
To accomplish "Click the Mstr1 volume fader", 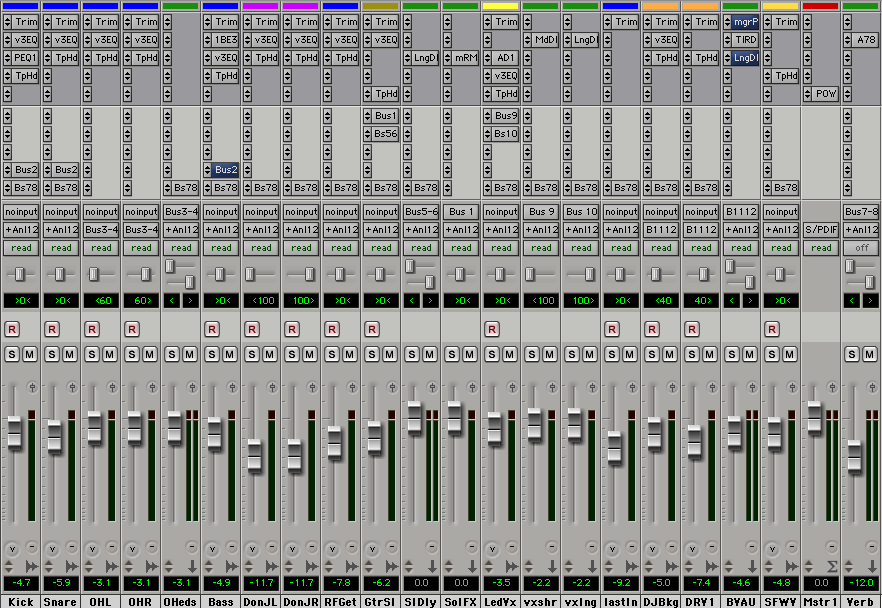I will [814, 417].
